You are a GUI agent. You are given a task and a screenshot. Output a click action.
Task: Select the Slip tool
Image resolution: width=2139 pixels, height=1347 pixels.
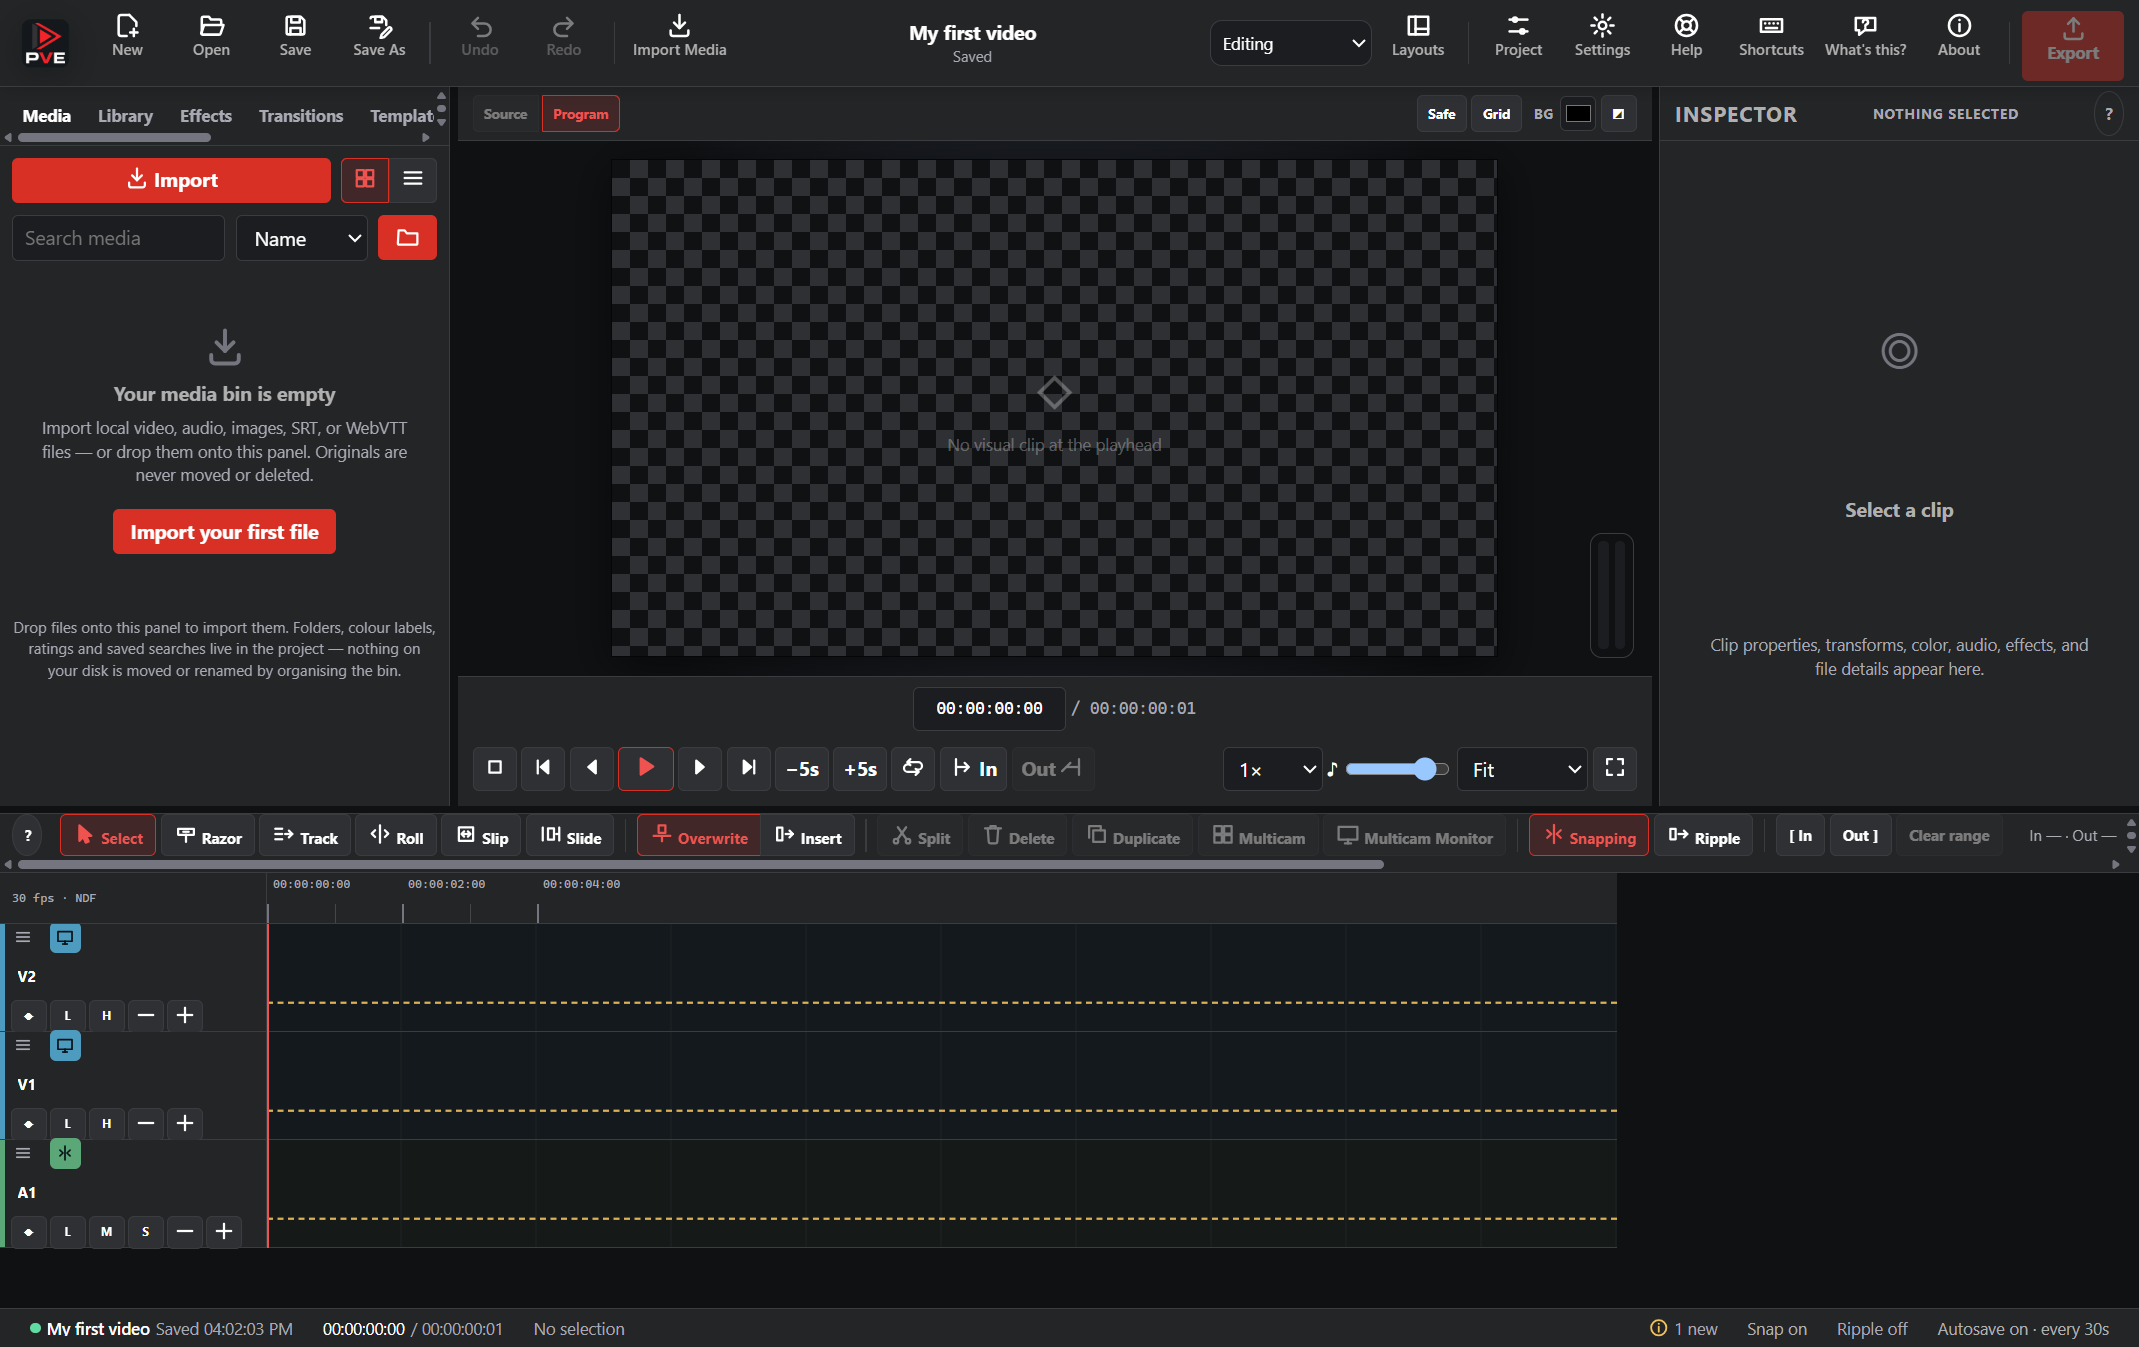click(x=482, y=836)
